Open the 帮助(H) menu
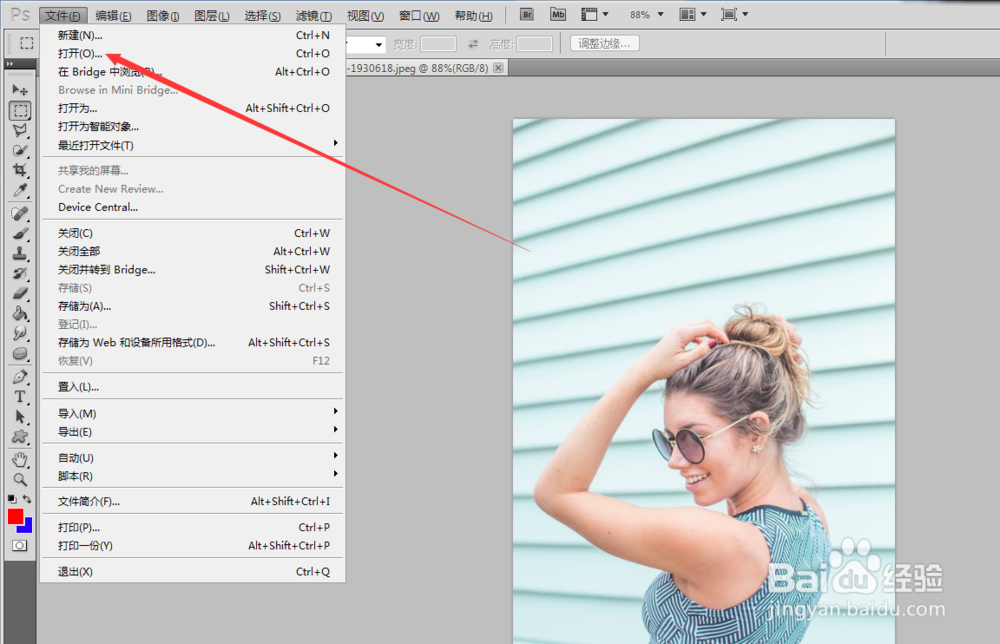This screenshot has height=644, width=1000. (x=473, y=15)
